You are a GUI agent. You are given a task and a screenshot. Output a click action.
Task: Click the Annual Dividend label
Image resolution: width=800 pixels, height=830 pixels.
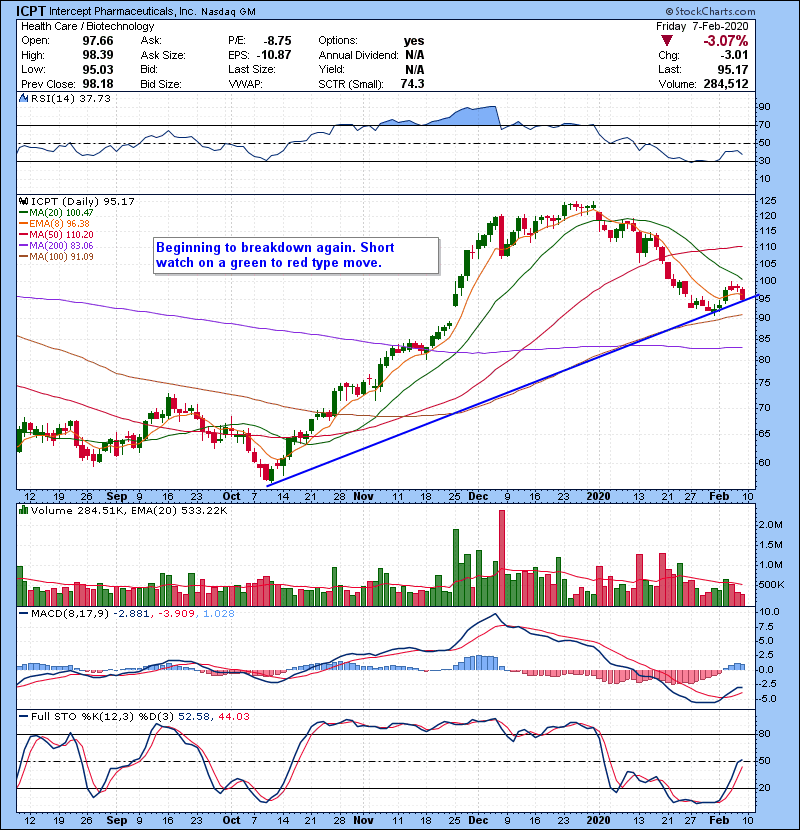(358, 55)
